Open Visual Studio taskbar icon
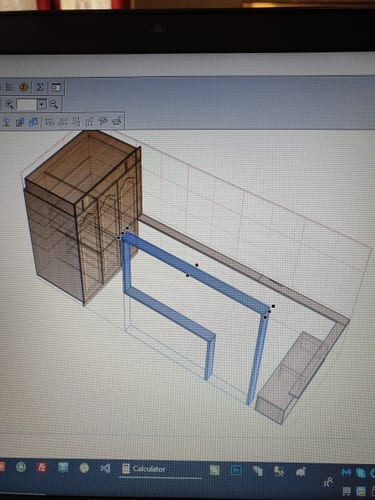This screenshot has height=500, width=375. pos(105,468)
